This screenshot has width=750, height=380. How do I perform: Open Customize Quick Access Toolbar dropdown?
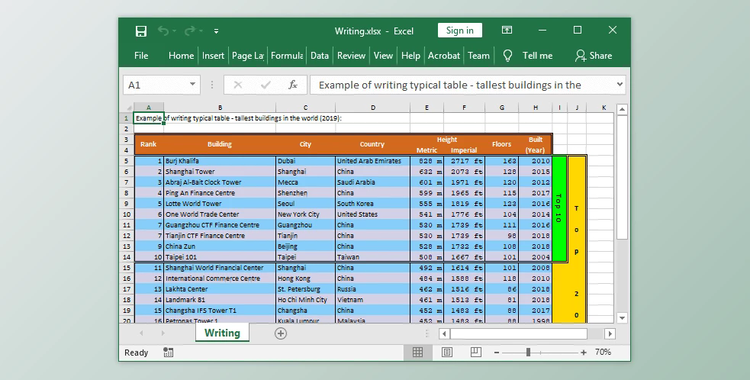pyautogui.click(x=216, y=31)
